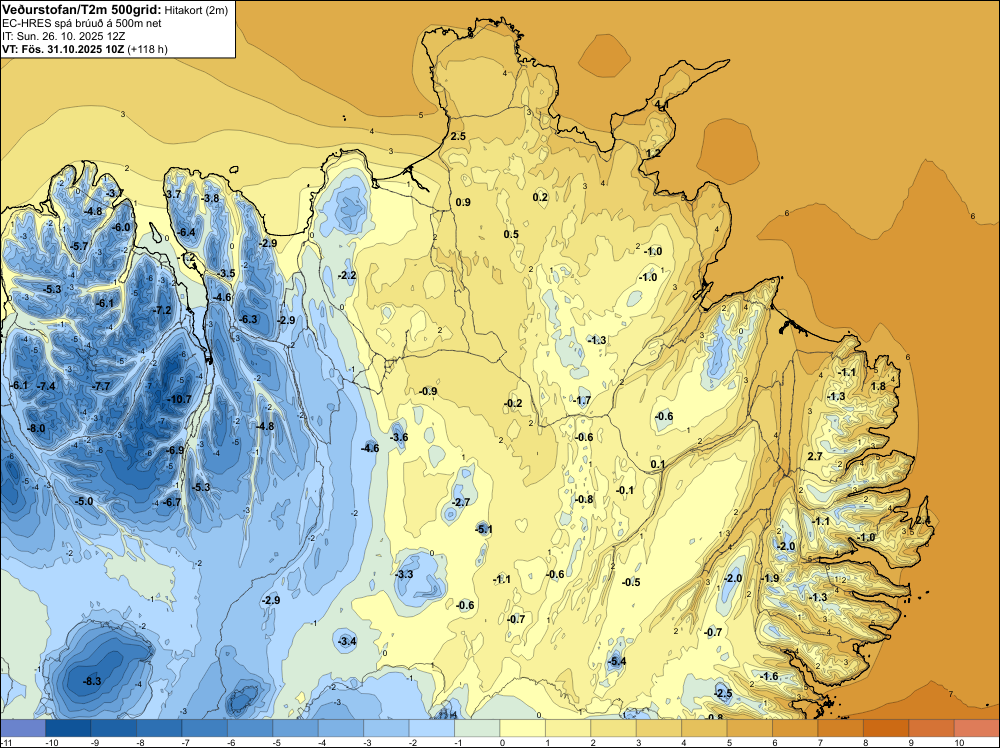Click the '-3.3' temperature value
The image size is (1000, 748).
click(404, 574)
